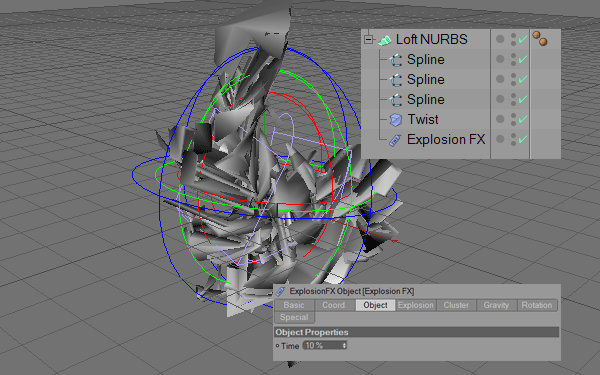Click the third Spline object icon
The image size is (600, 375).
(396, 100)
